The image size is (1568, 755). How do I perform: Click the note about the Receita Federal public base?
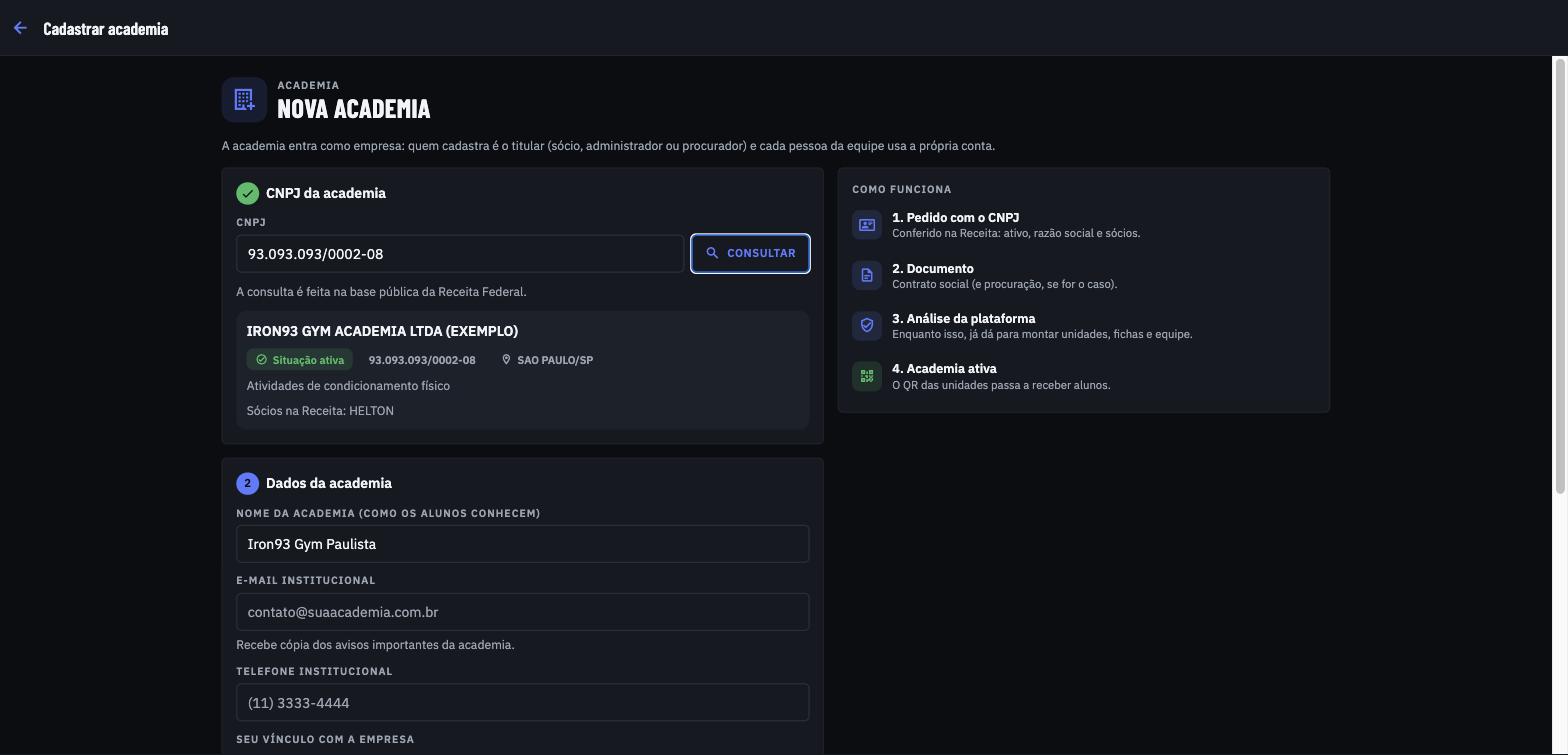pos(381,292)
